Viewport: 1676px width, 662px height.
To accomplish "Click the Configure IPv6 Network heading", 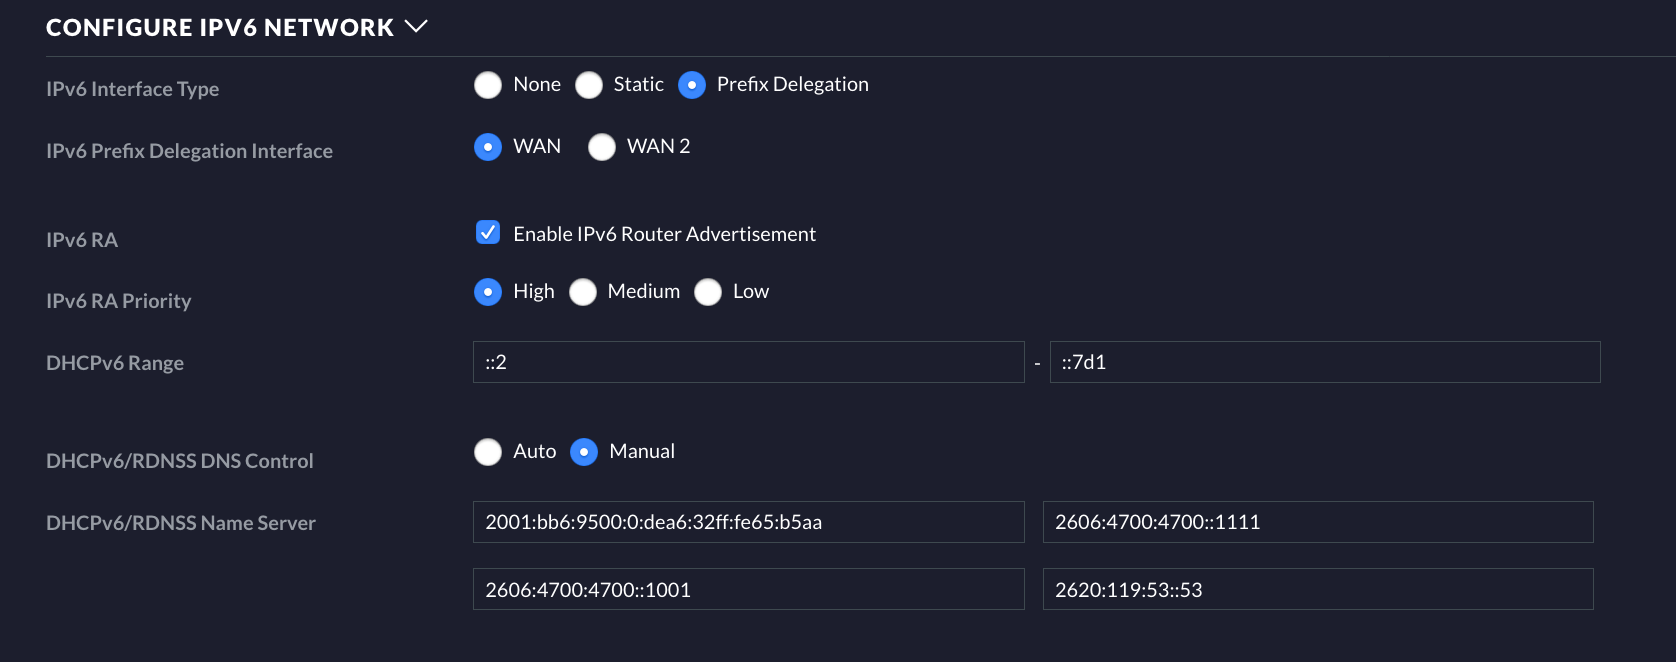I will (x=217, y=27).
